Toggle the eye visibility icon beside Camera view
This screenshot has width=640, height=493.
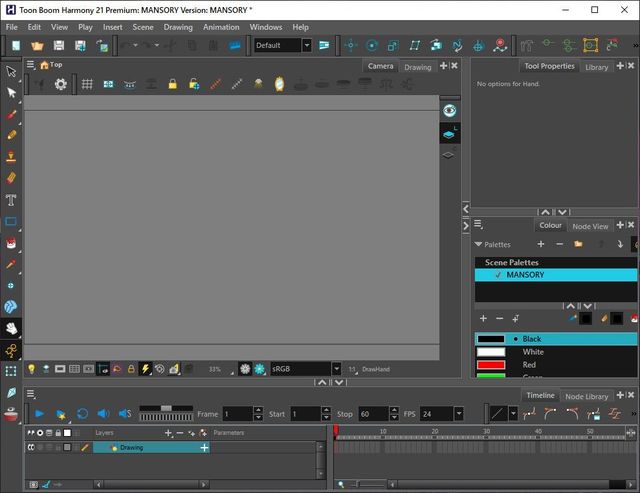449,110
